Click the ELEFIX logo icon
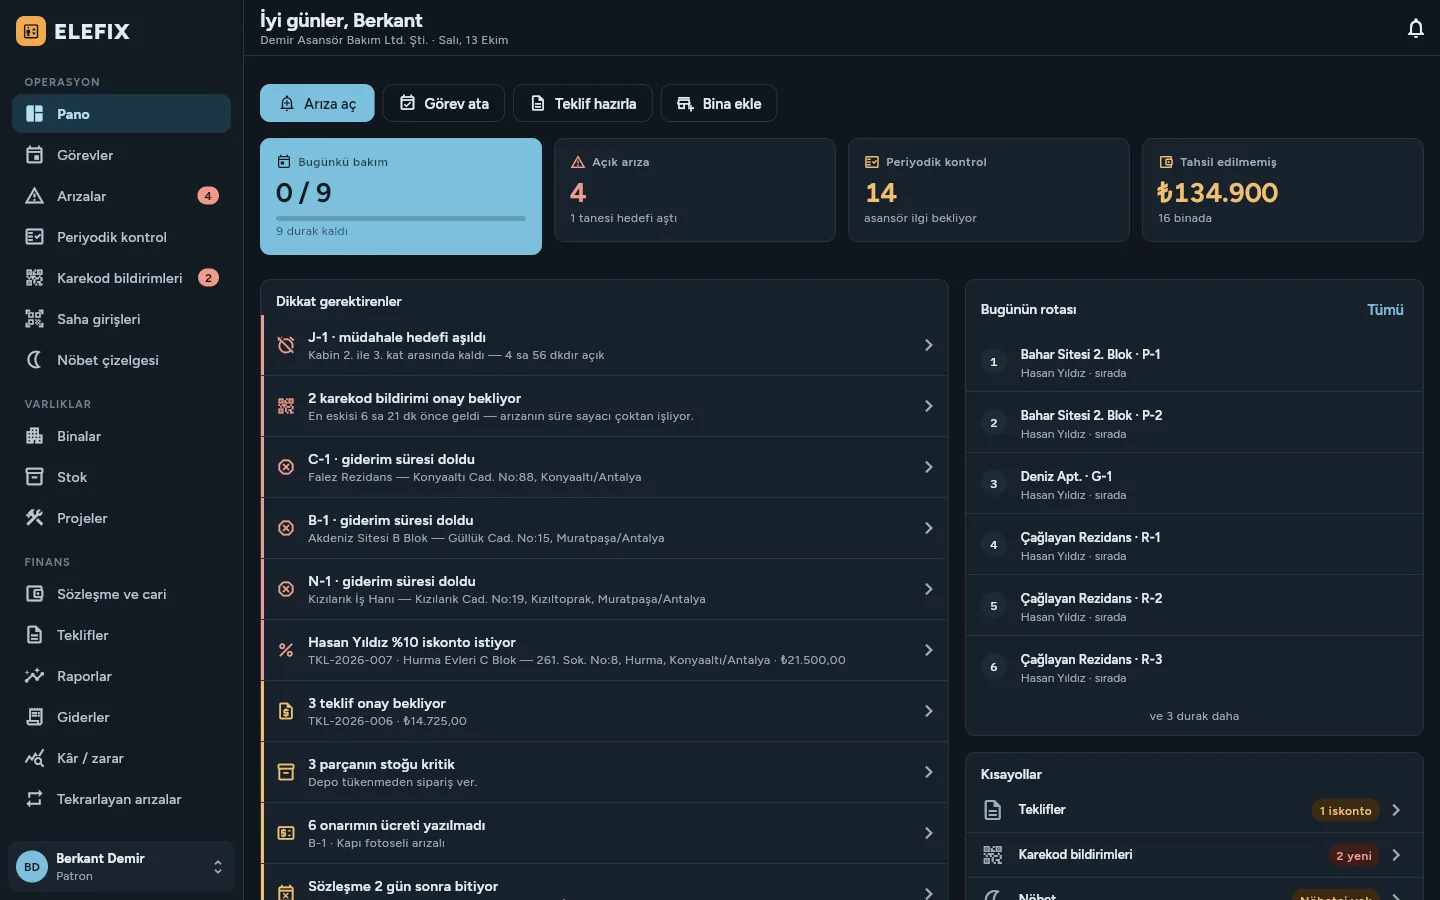The height and width of the screenshot is (900, 1440). click(x=31, y=31)
